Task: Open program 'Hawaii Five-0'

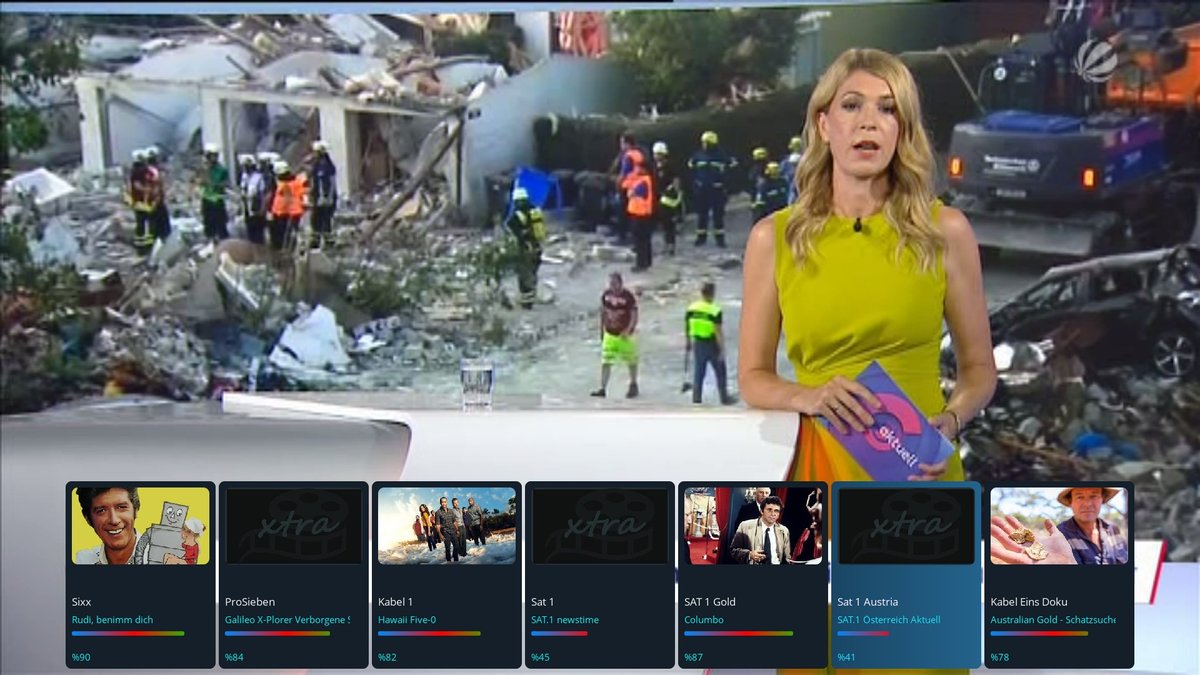Action: [407, 620]
